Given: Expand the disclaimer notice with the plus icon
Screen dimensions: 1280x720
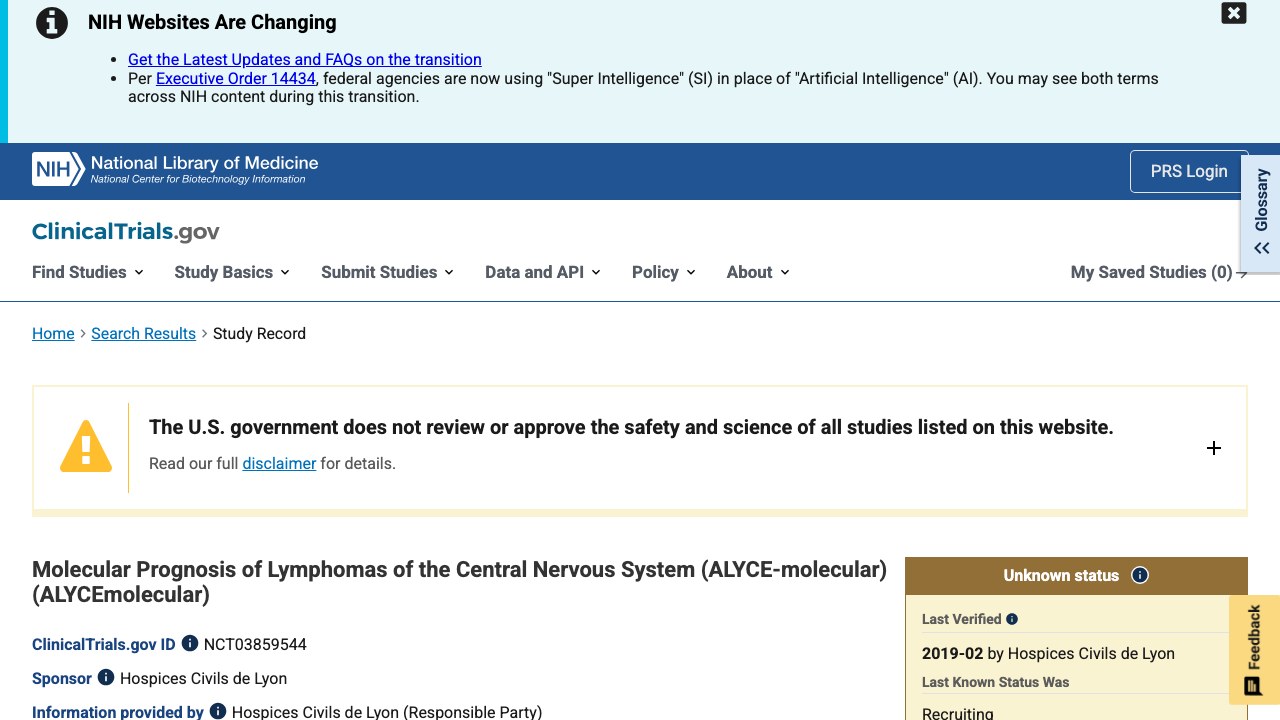Looking at the screenshot, I should point(1214,448).
